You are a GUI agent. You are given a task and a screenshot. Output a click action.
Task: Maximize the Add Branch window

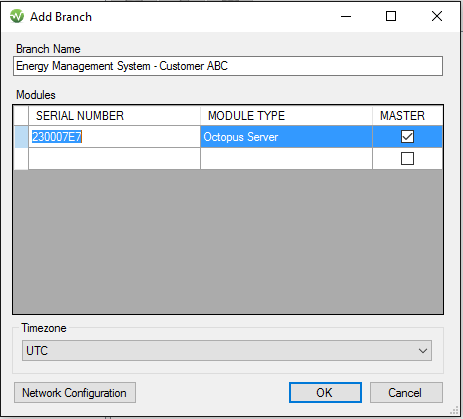coord(391,16)
